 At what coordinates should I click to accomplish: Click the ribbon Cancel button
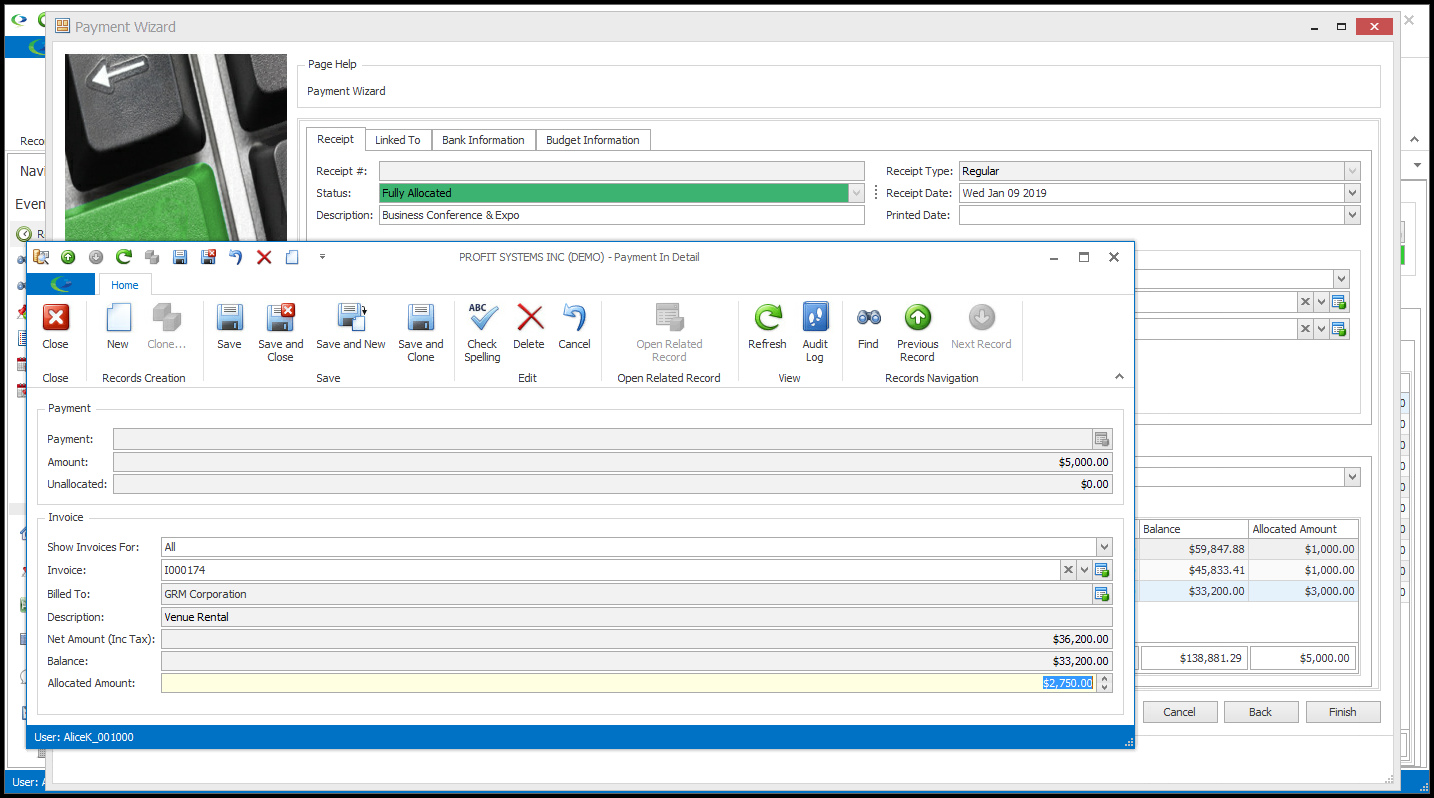[574, 327]
